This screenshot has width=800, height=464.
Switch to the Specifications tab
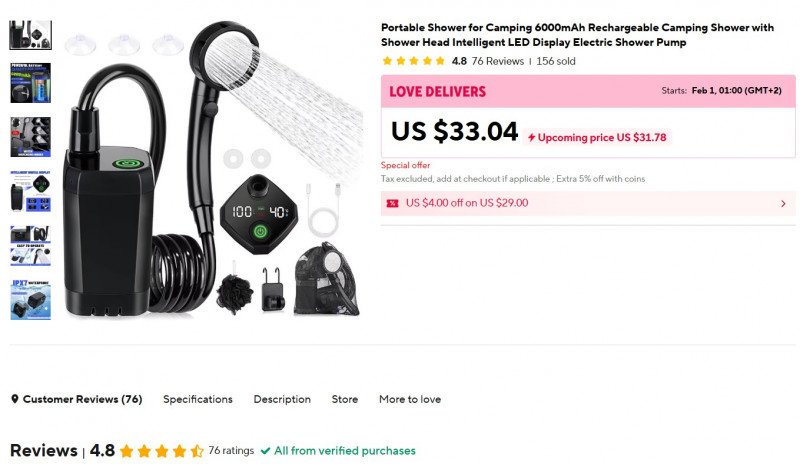point(198,399)
